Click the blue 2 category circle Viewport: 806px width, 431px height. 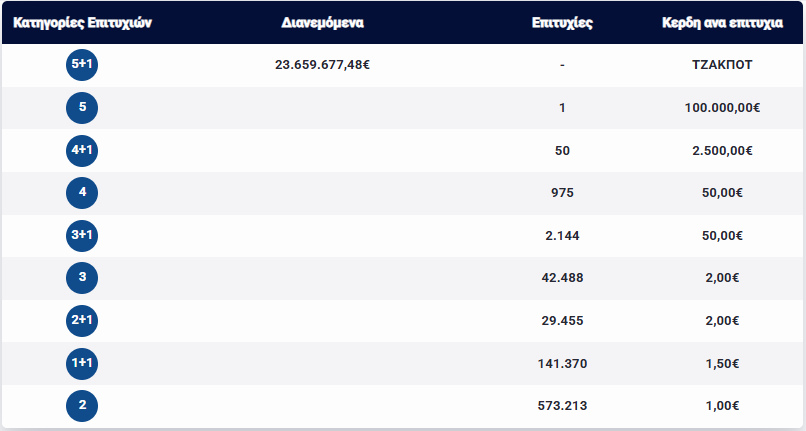tap(82, 406)
